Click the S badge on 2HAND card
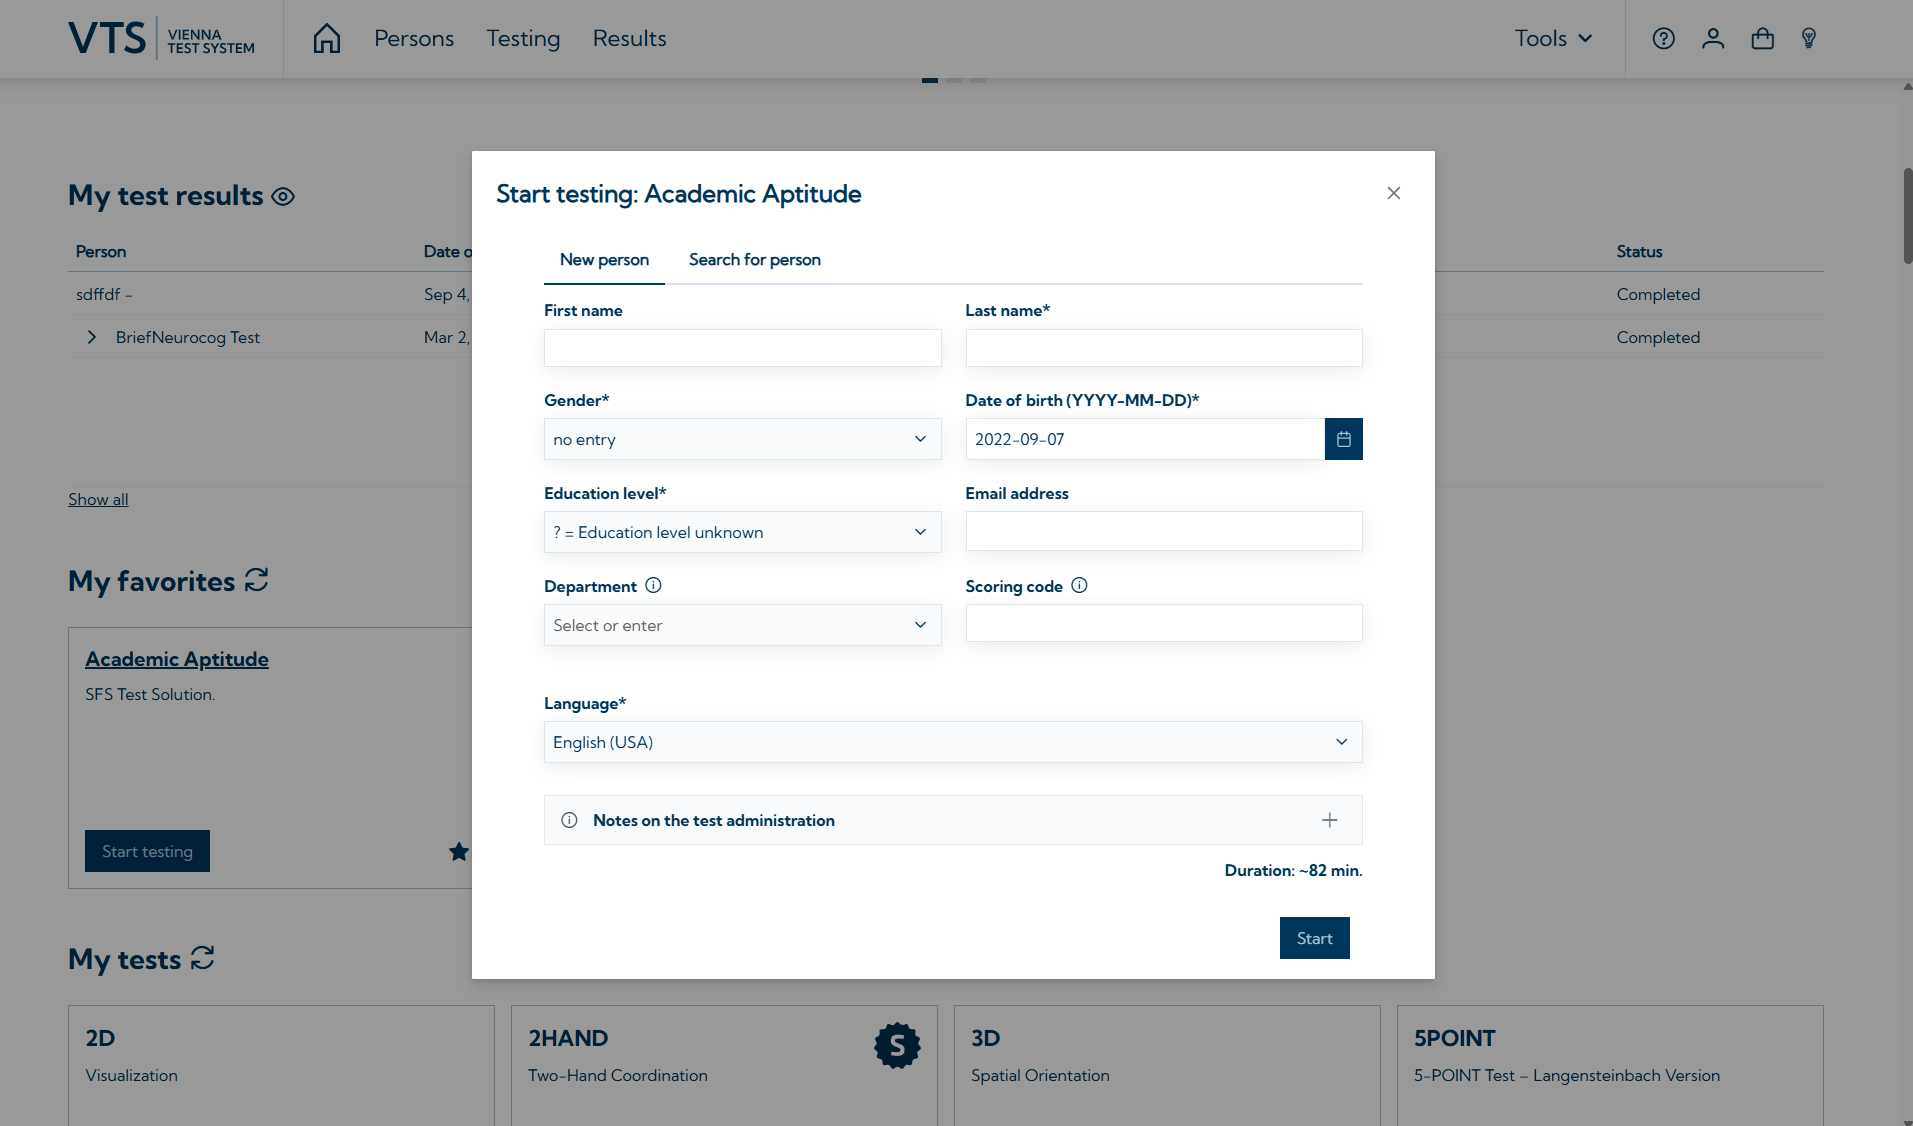Screen dimensions: 1913x1126 pos(897,1046)
